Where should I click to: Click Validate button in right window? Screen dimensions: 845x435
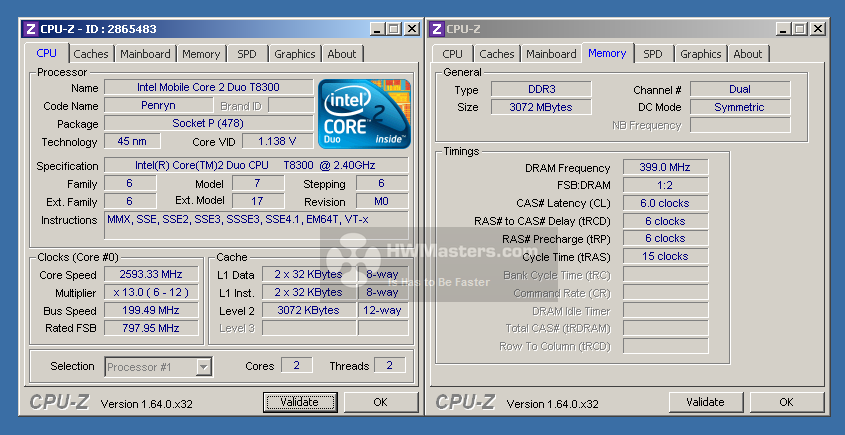click(x=705, y=402)
